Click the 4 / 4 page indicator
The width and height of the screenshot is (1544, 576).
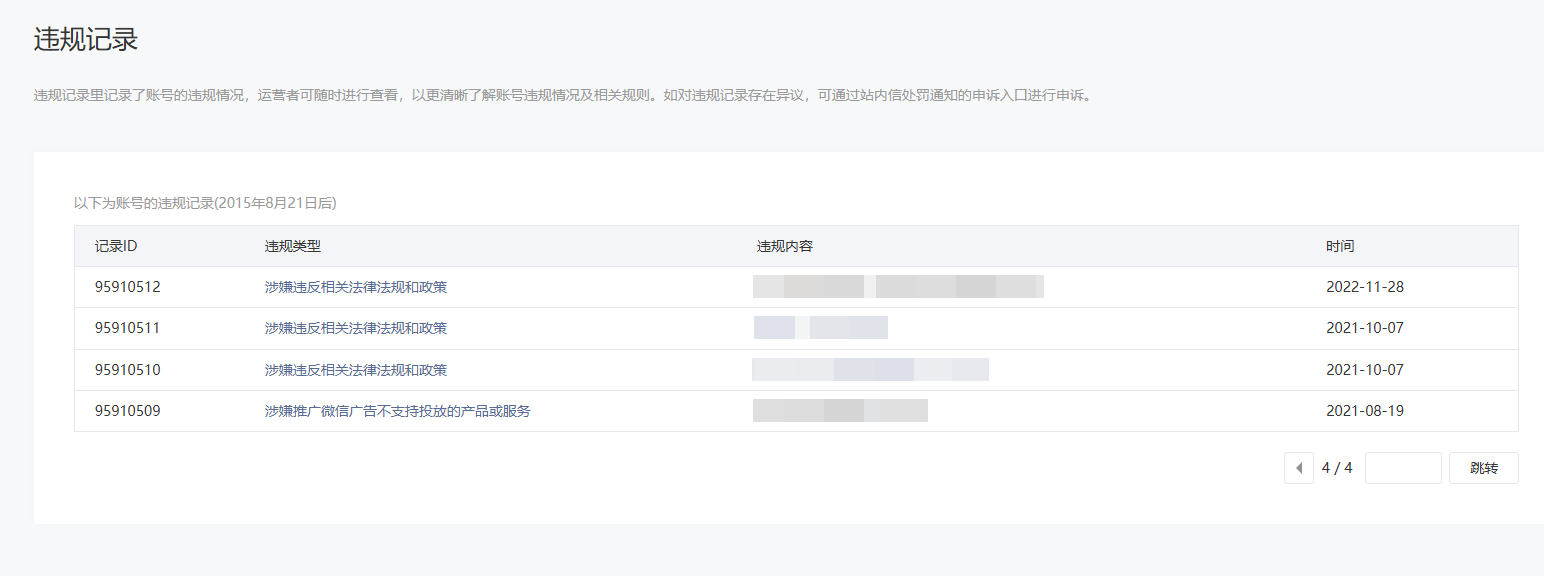pos(1337,468)
